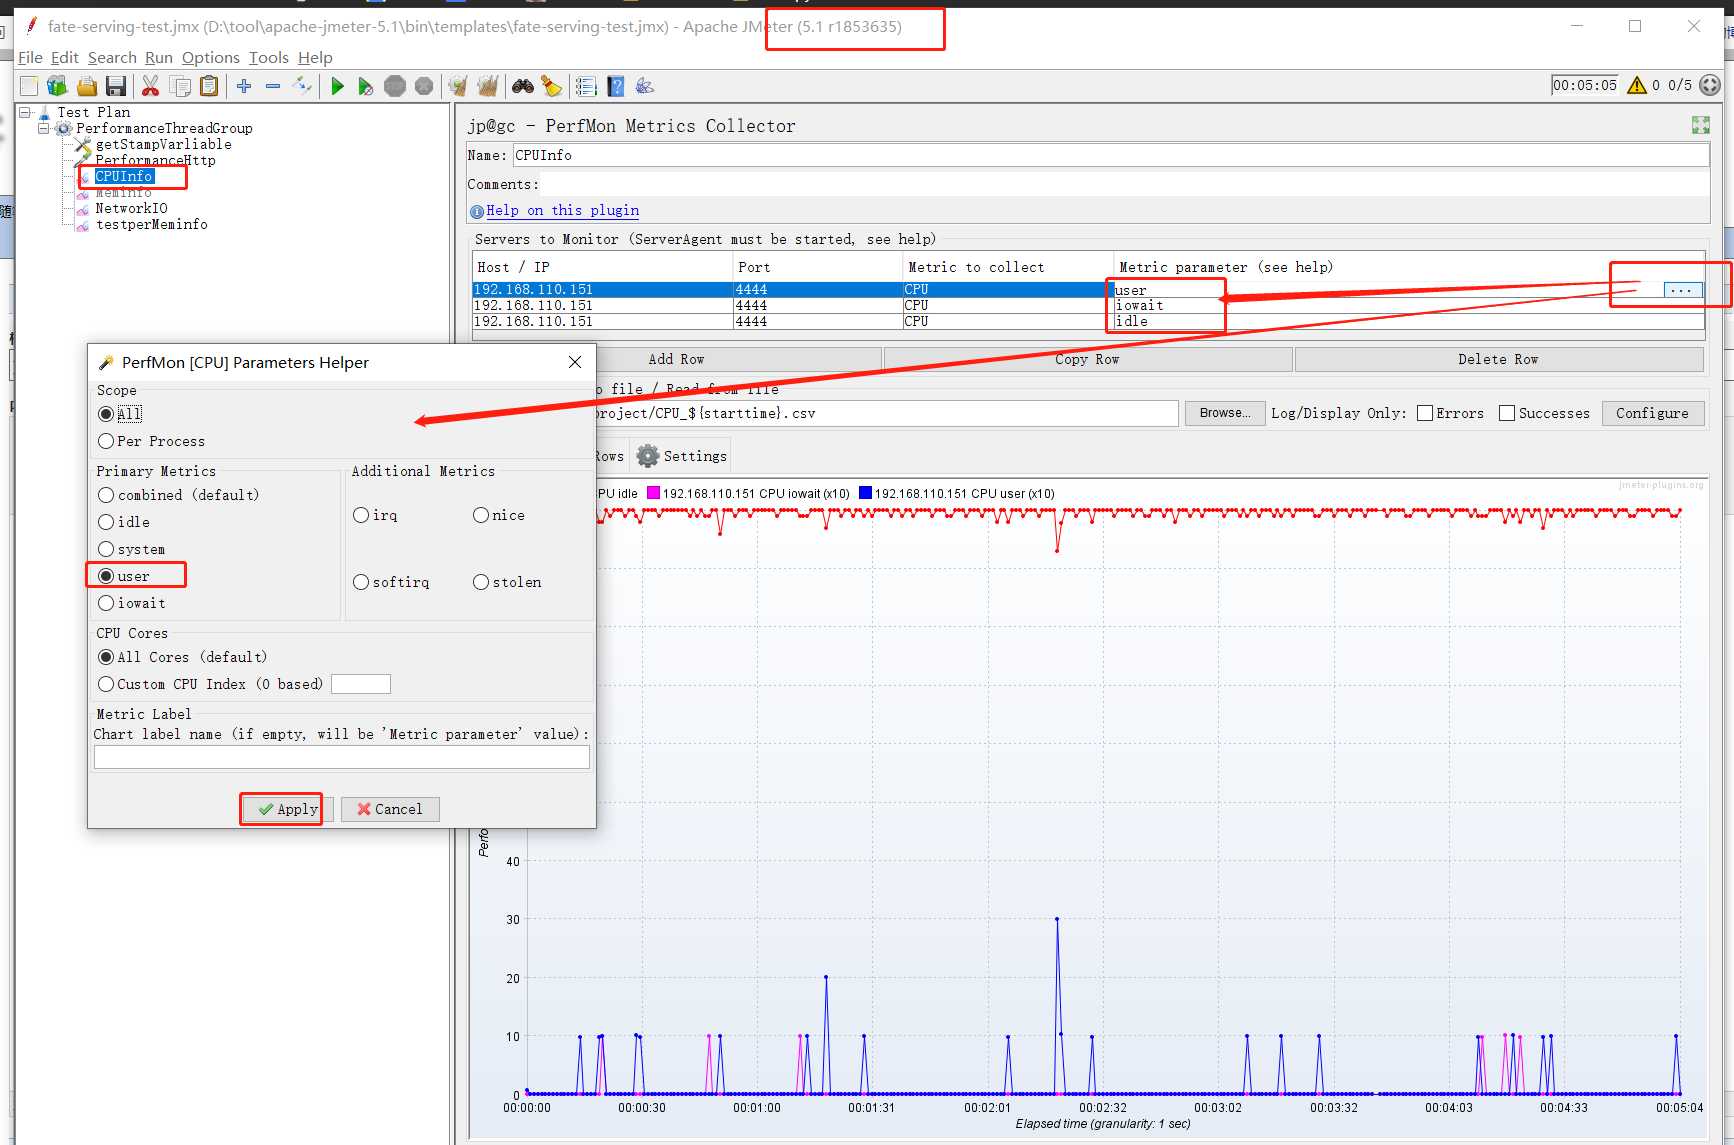Screen dimensions: 1734x1145
Task: Select the iowait metric radio button
Action: 106,603
